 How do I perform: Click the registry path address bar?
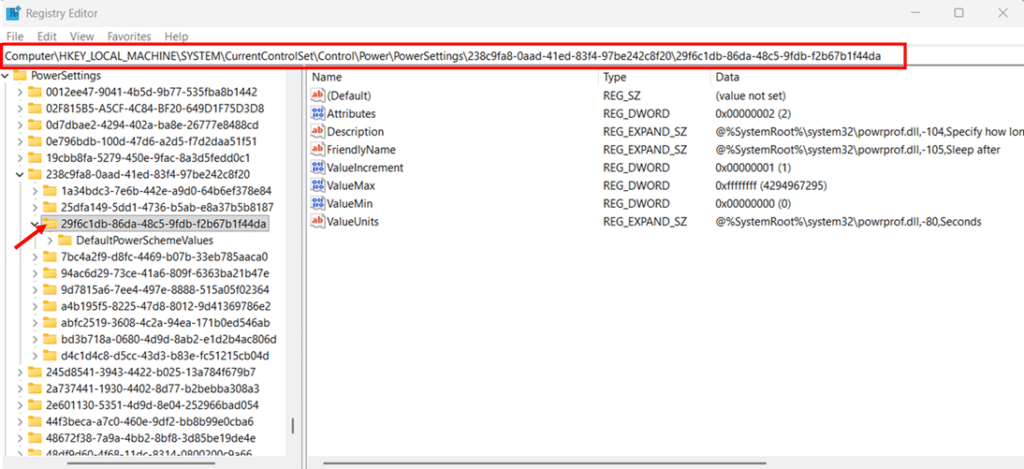[x=454, y=56]
